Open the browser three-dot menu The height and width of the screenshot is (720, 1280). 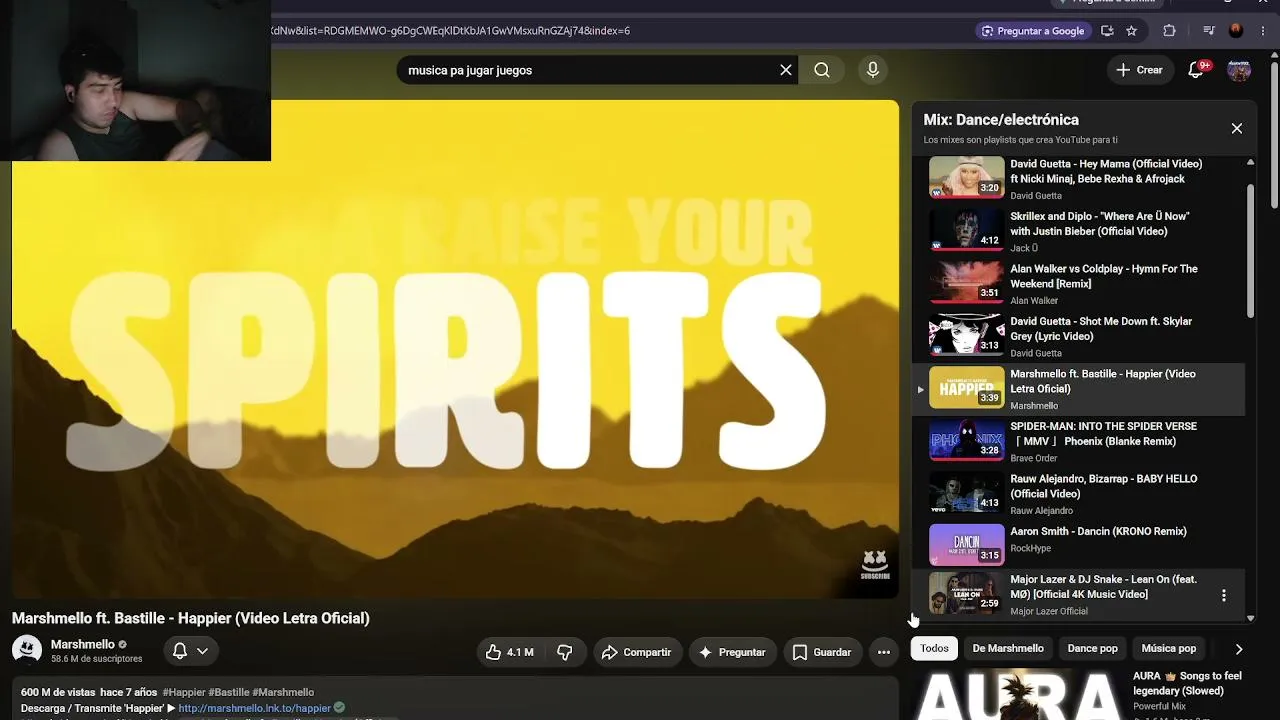[1262, 31]
